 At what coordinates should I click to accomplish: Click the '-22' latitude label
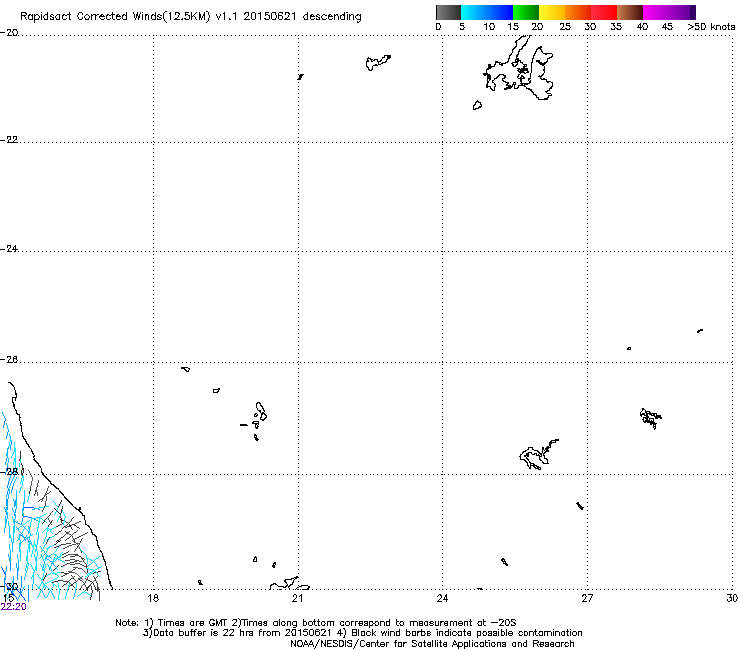click(x=9, y=140)
